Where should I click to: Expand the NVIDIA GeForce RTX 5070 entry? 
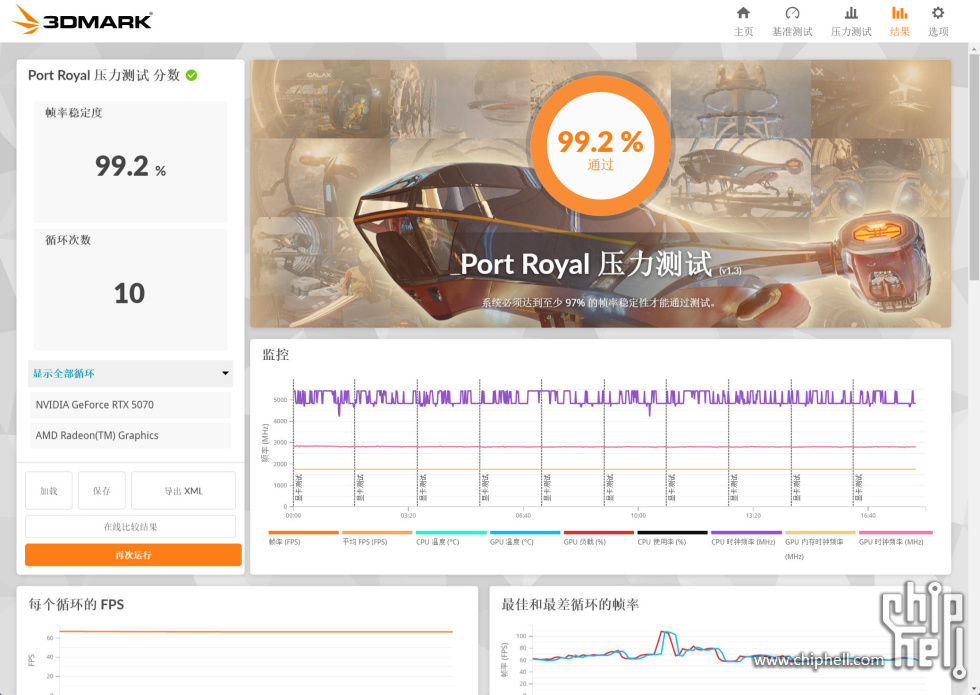(x=130, y=405)
